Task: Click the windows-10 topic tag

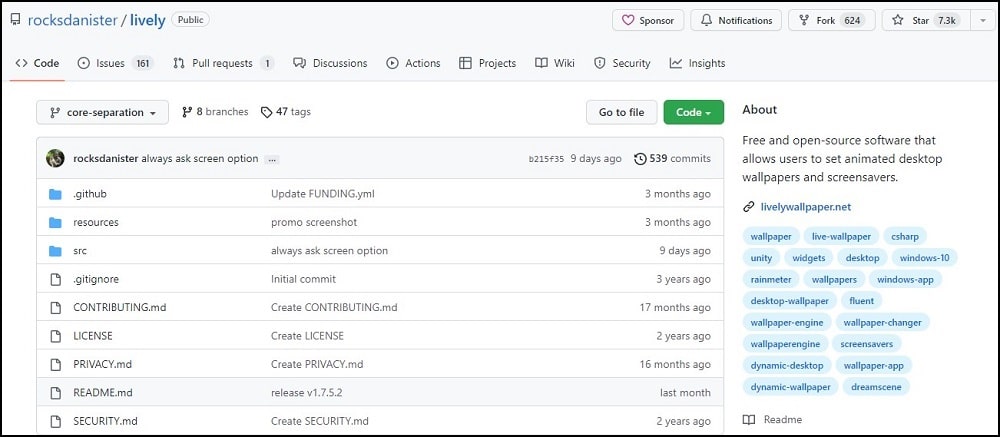Action: 924,258
